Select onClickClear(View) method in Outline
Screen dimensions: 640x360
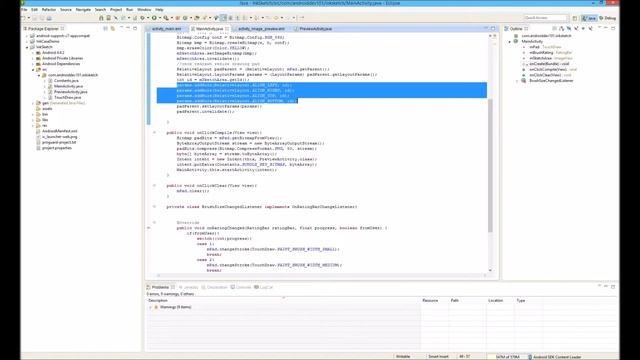tap(550, 75)
